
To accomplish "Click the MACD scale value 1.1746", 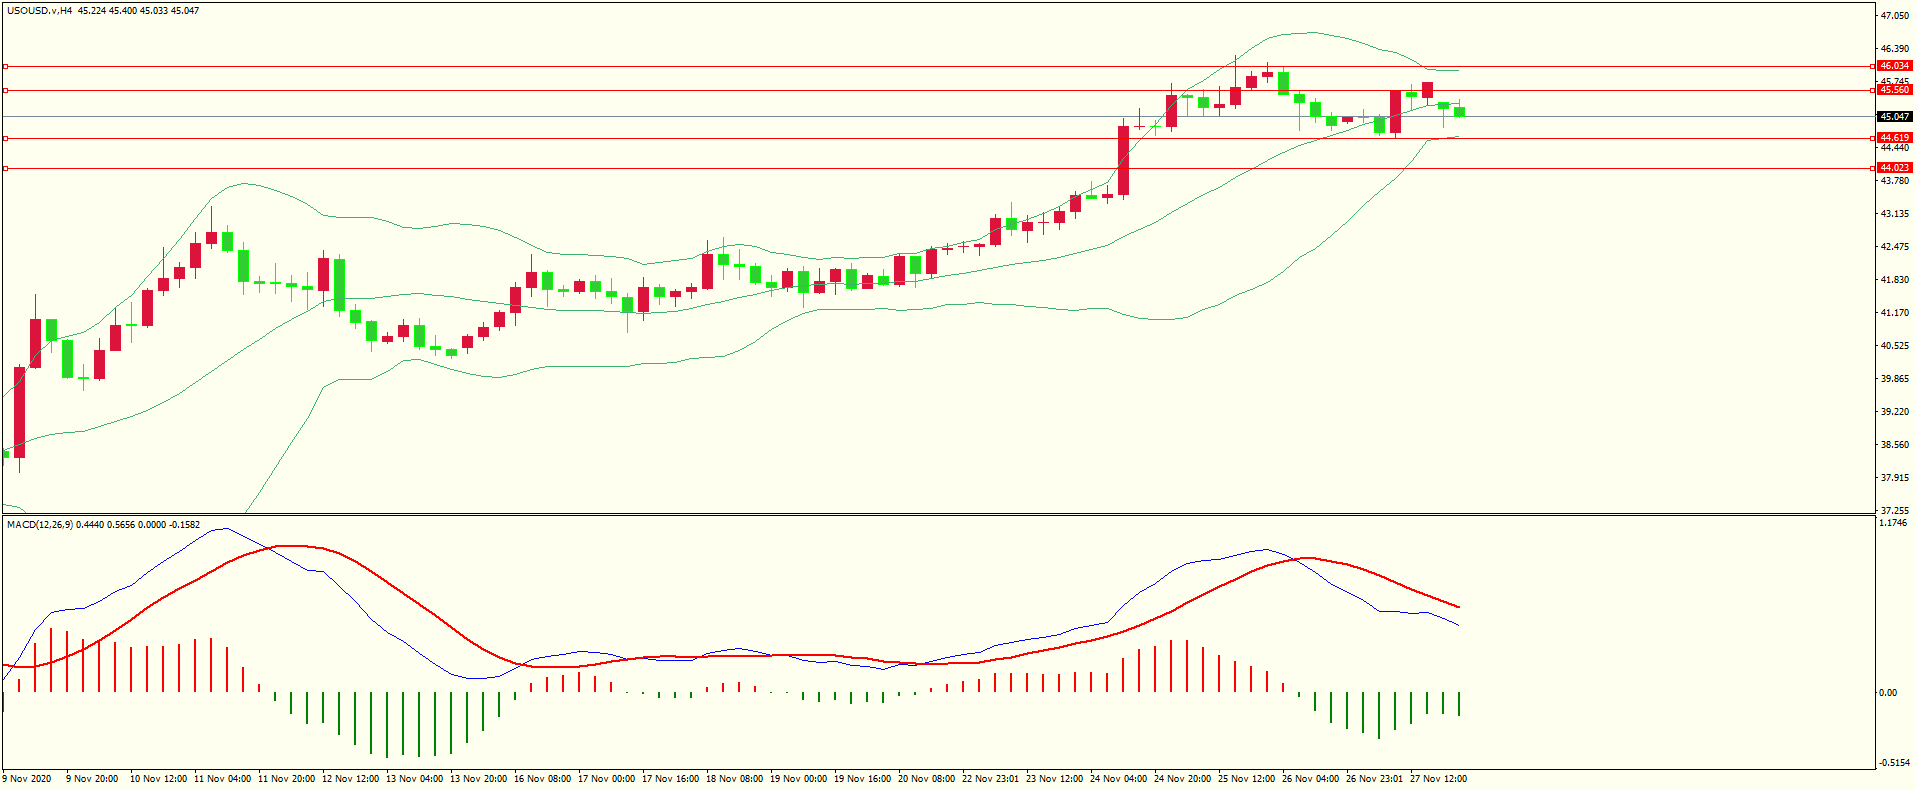I will pos(1894,523).
